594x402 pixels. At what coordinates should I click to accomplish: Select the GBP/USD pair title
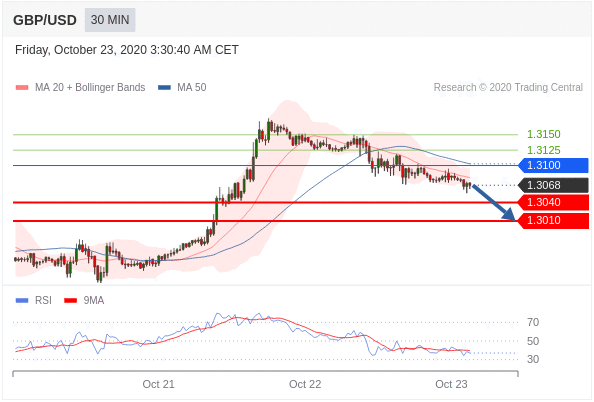45,20
